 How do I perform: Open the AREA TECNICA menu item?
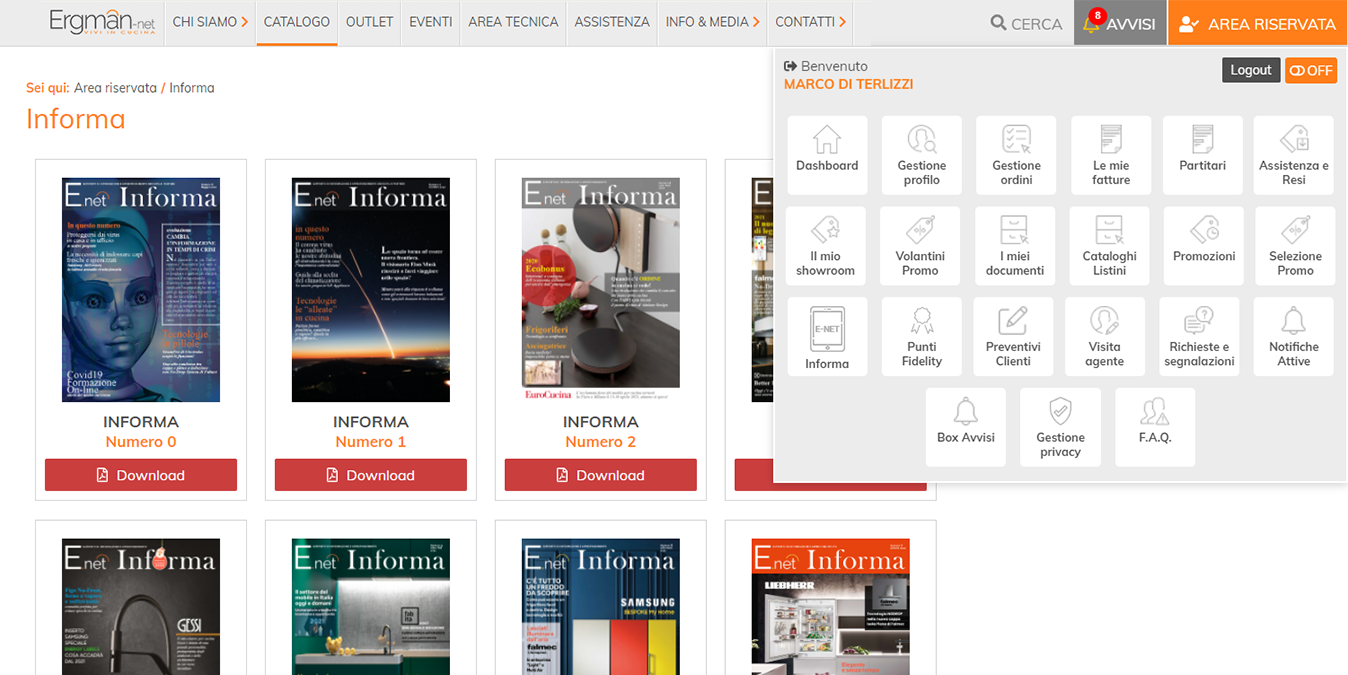pos(513,22)
